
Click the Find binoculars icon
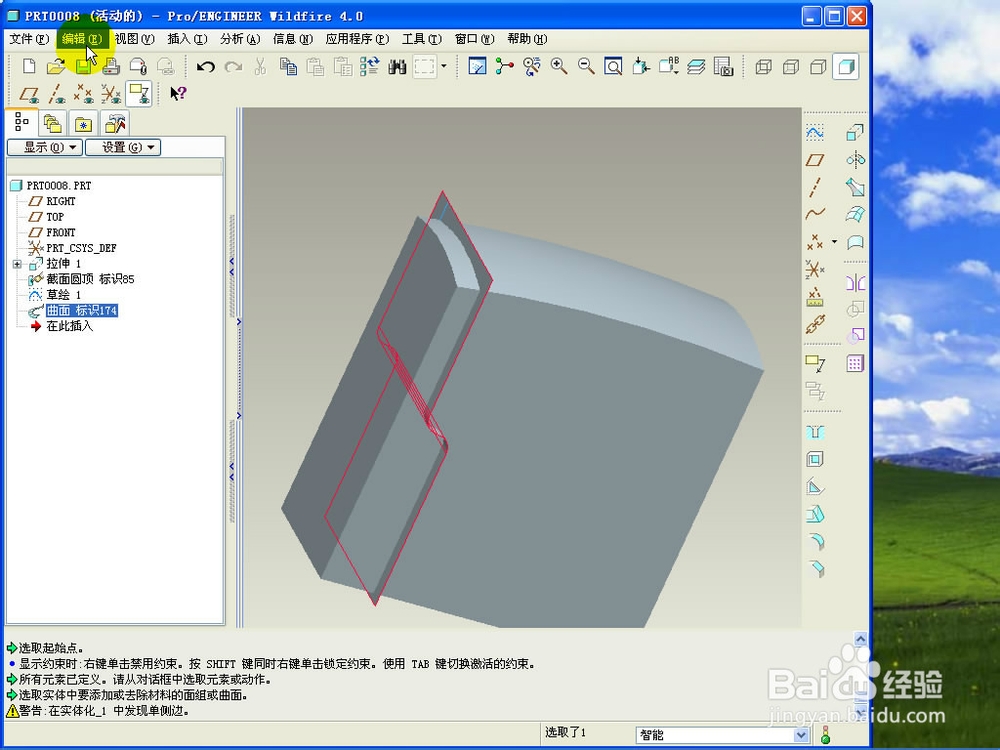[x=397, y=66]
